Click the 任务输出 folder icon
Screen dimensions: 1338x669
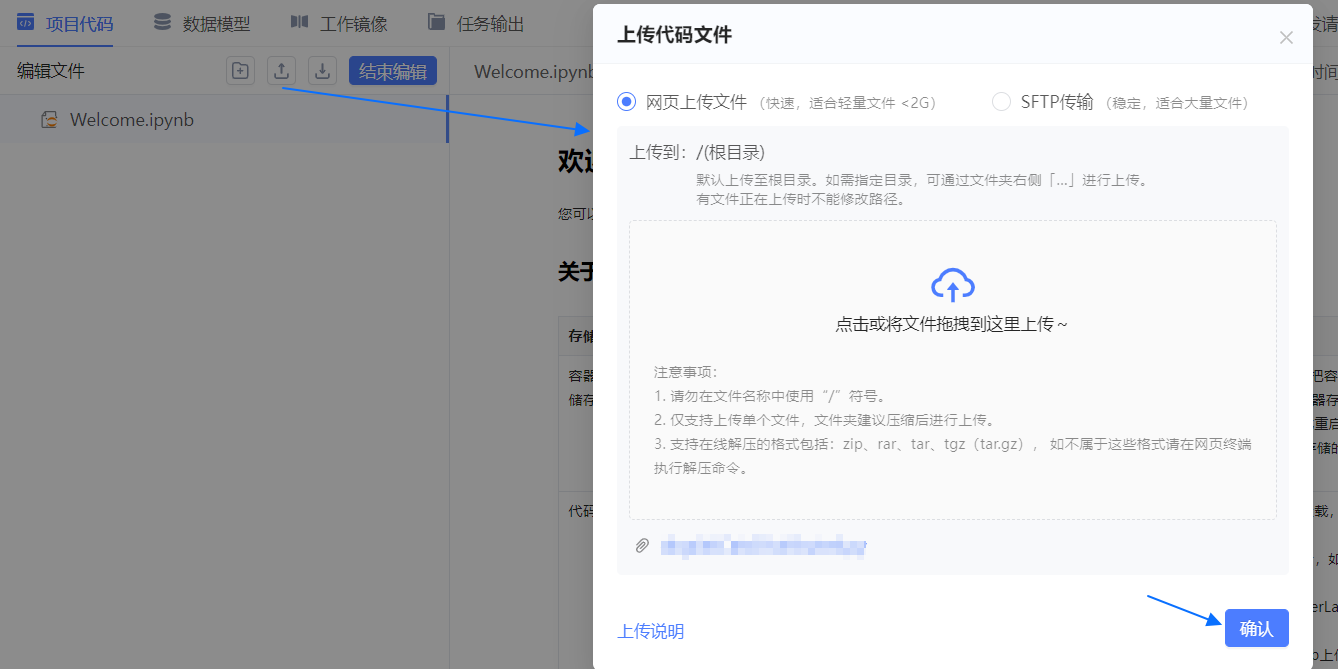click(436, 23)
